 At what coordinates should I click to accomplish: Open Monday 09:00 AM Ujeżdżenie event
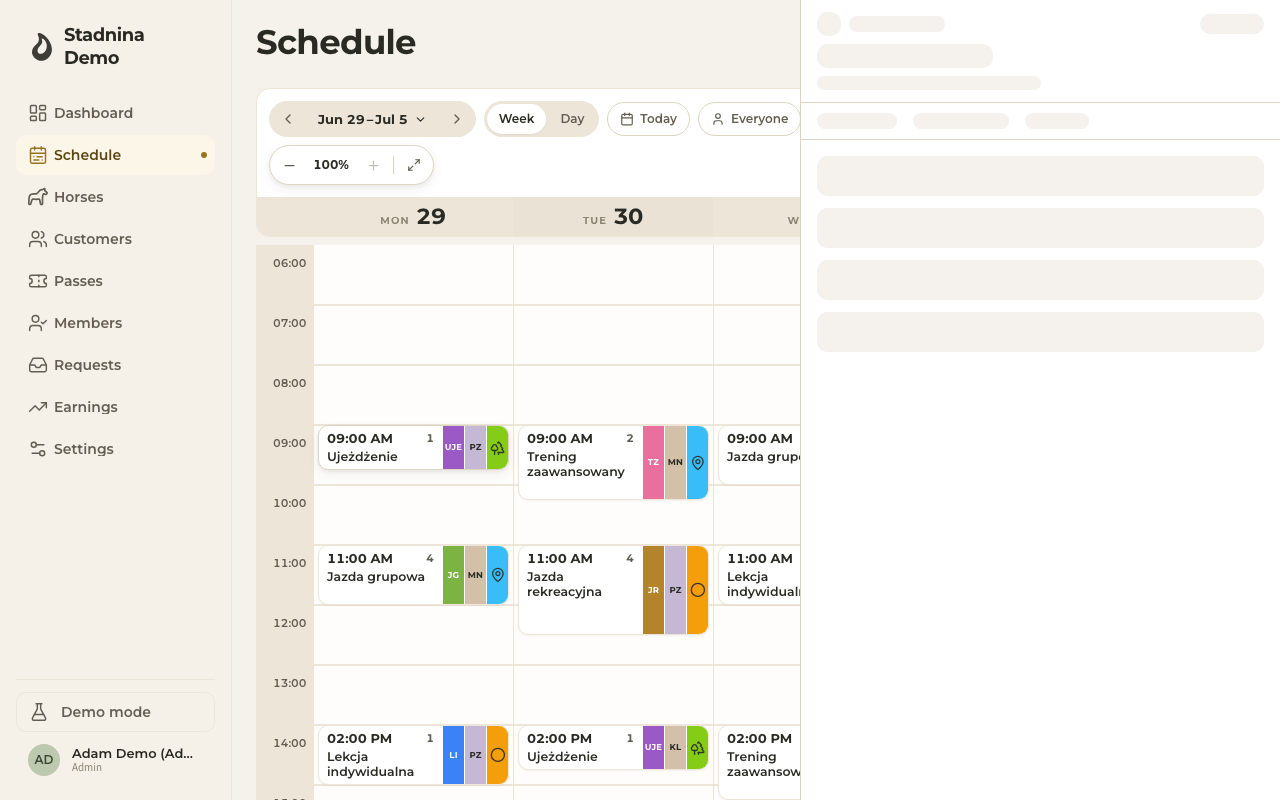point(380,448)
